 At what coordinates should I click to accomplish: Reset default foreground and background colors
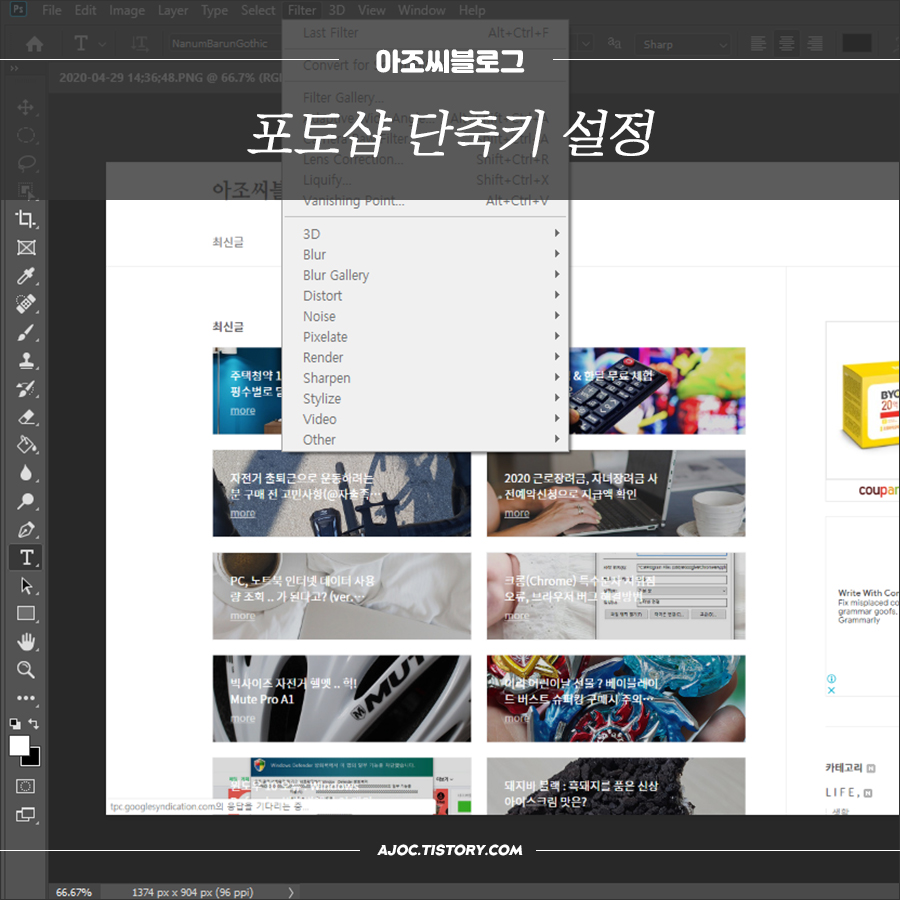click(x=15, y=723)
